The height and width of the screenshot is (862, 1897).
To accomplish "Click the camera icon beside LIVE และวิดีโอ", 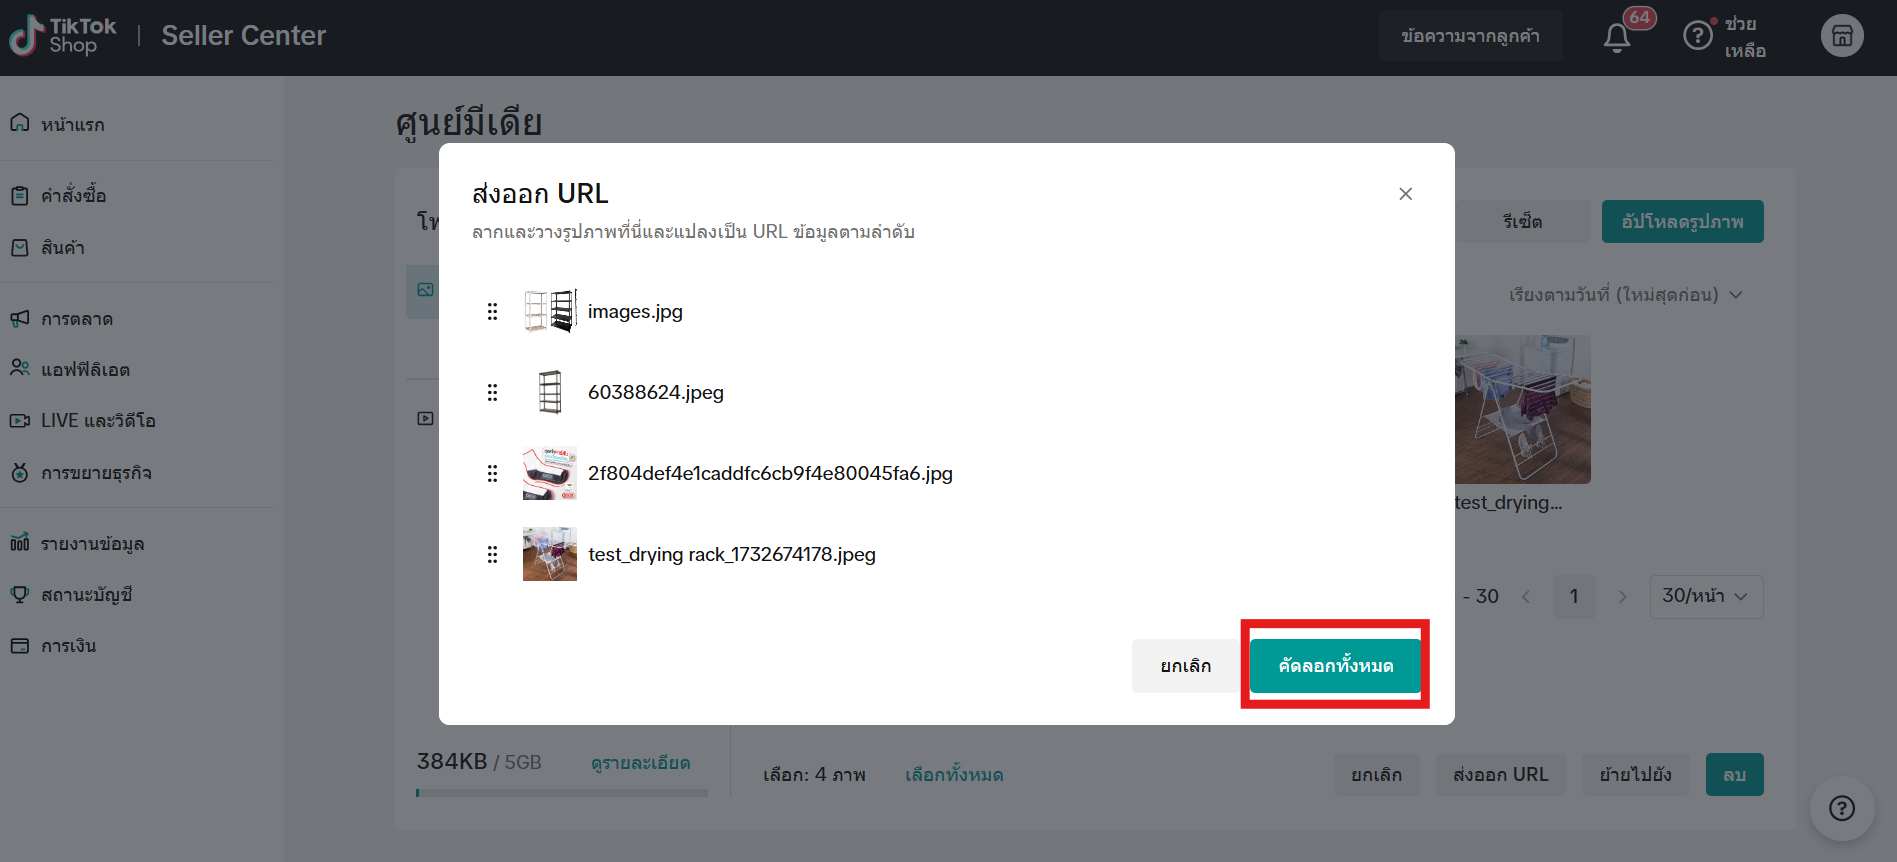I will click(20, 420).
